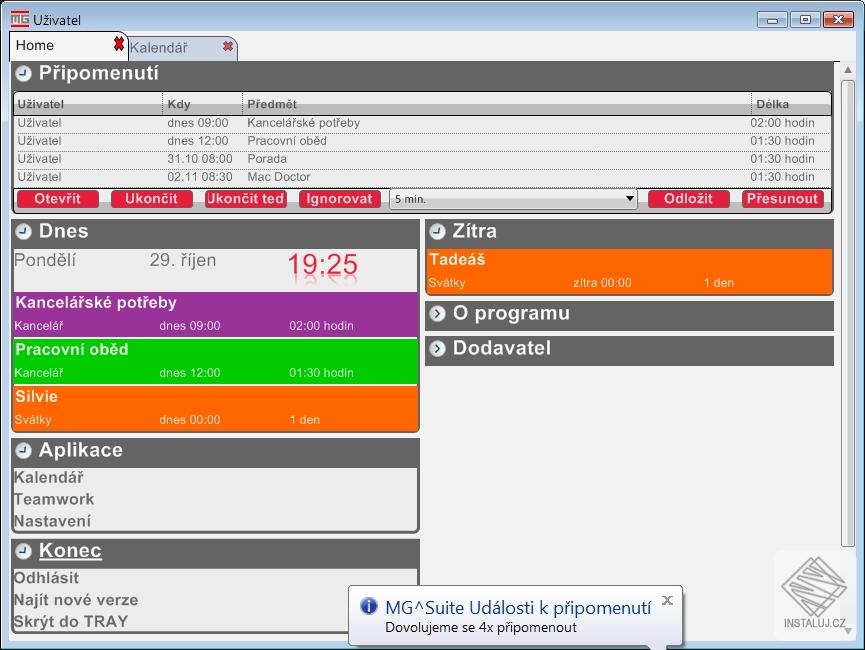This screenshot has height=650, width=865.
Task: Expand the Dodavatel section
Action: 437,349
